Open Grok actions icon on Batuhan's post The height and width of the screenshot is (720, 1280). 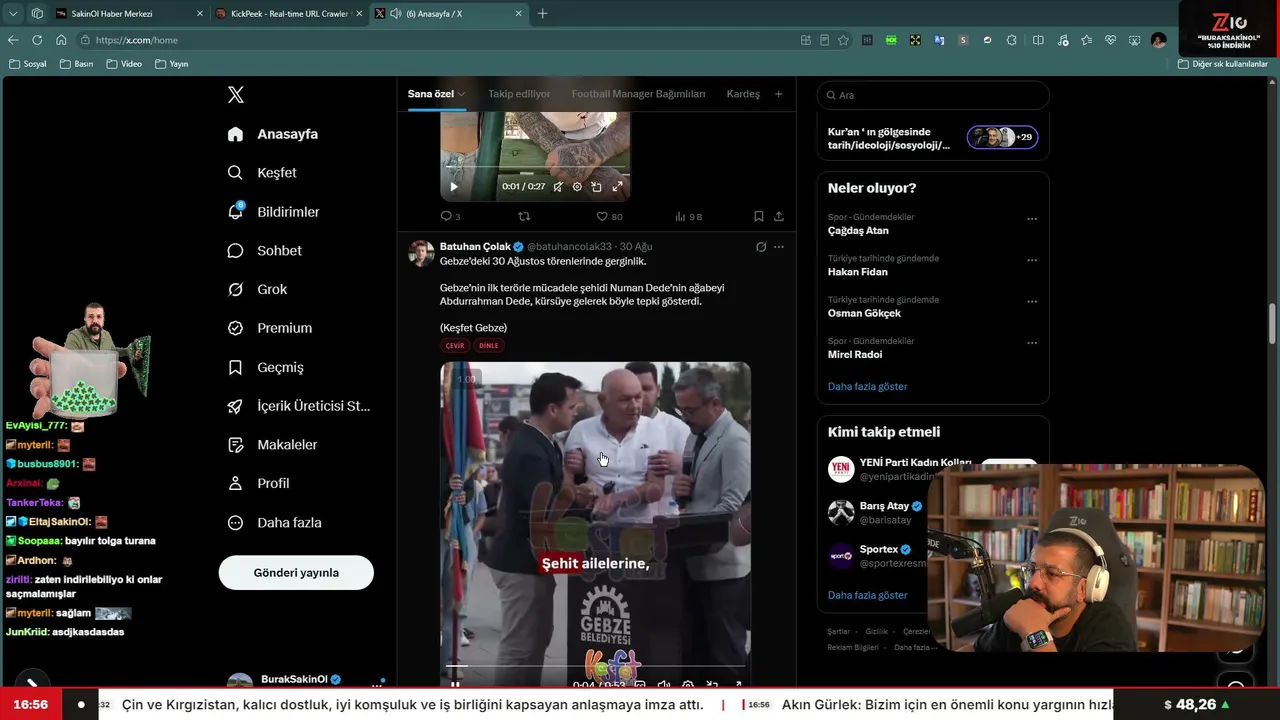761,247
